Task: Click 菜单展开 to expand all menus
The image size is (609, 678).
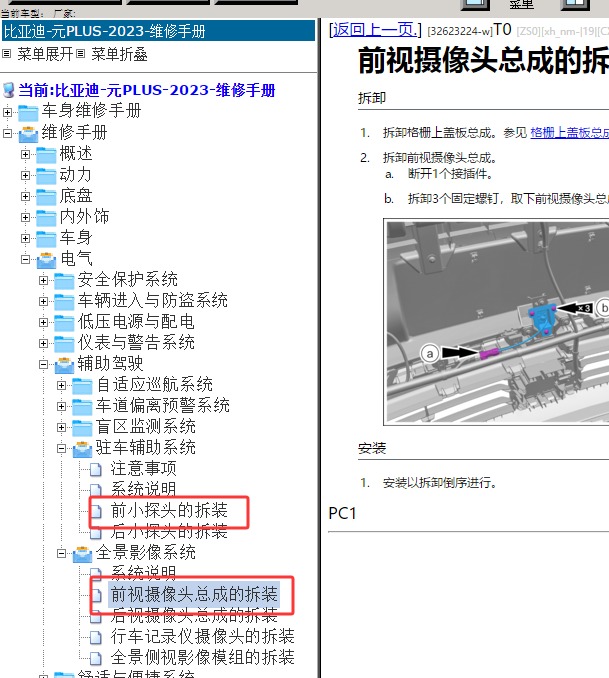Action: tap(45, 54)
